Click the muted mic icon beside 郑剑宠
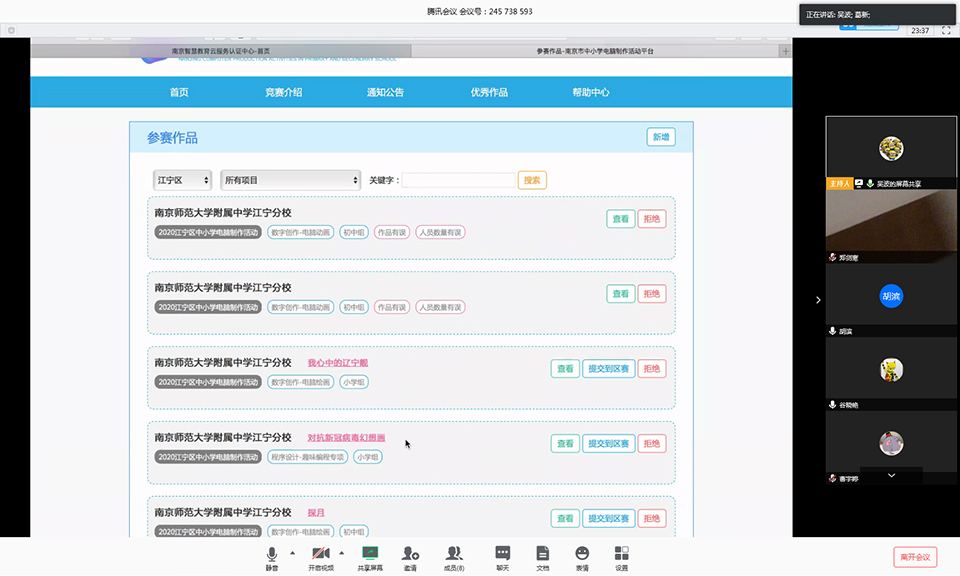960x576 pixels. [x=832, y=258]
